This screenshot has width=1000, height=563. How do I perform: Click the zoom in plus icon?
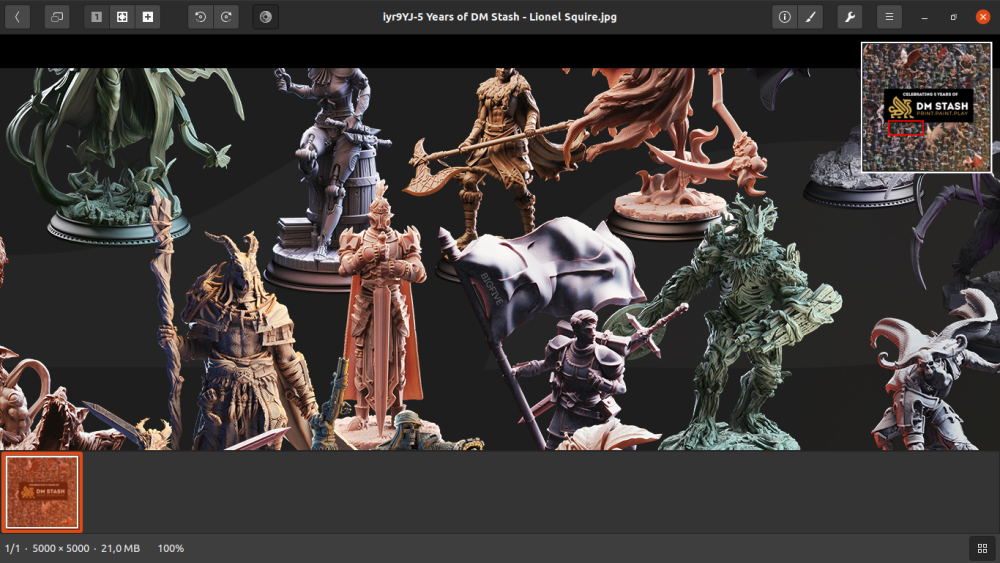click(148, 17)
